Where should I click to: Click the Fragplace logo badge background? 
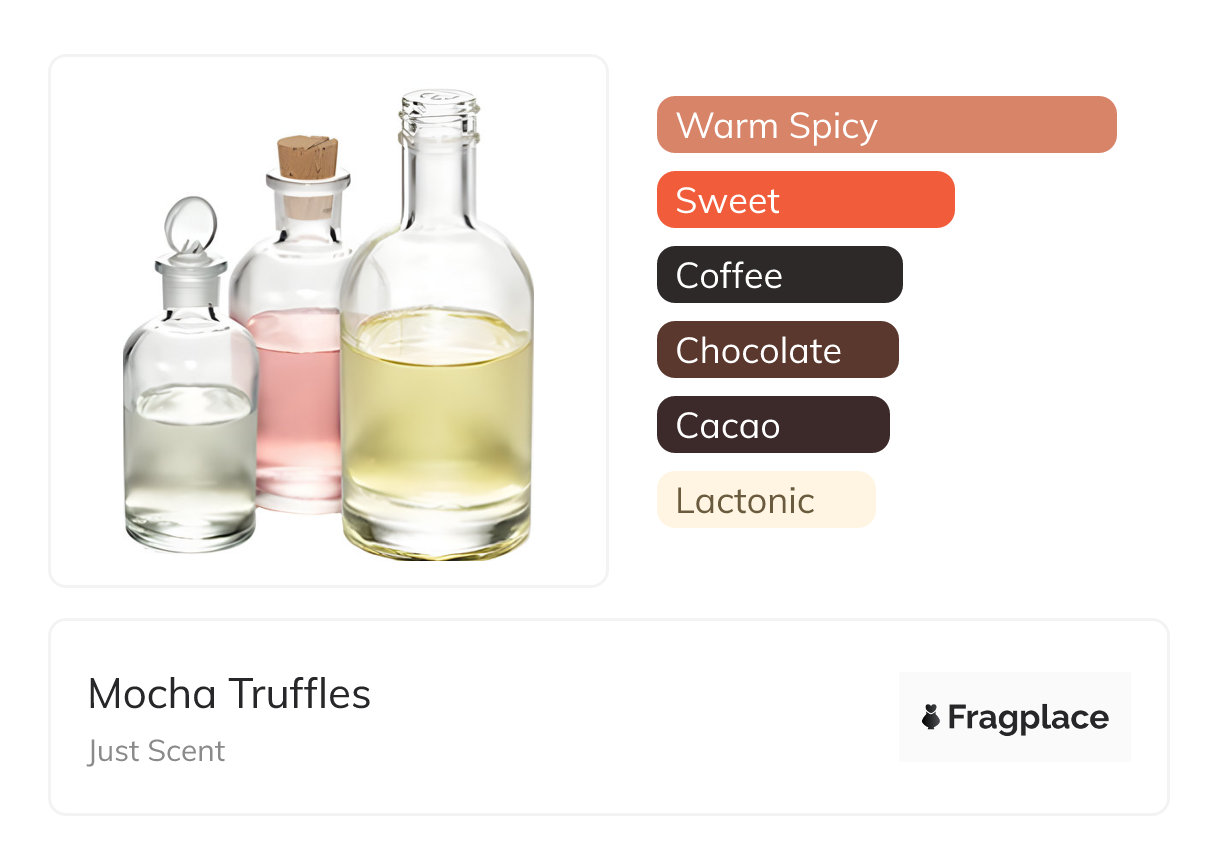(1015, 688)
